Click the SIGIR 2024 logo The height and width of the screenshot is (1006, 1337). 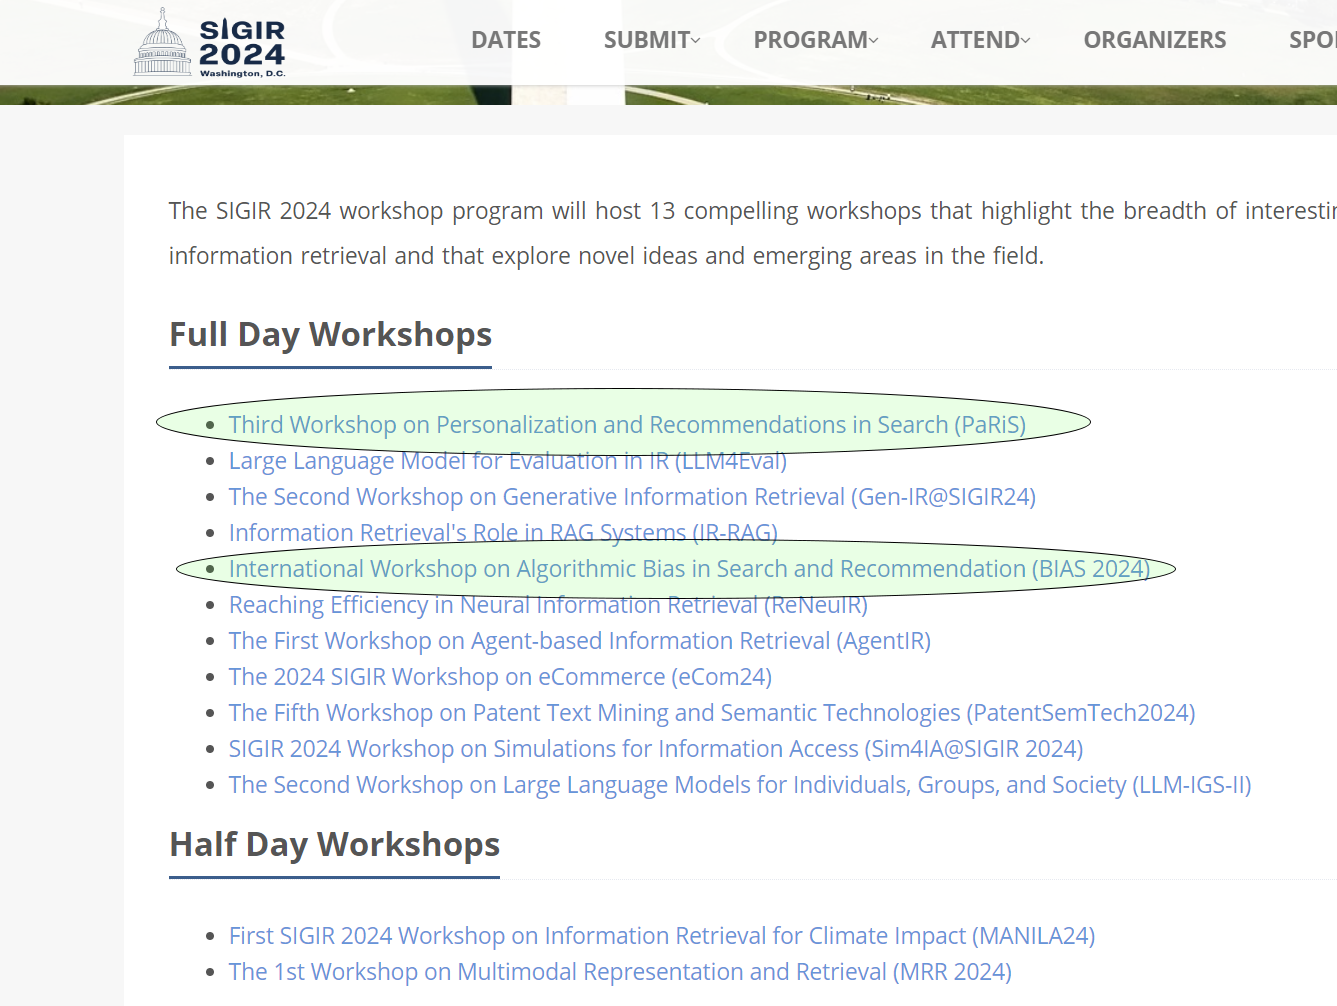tap(210, 43)
